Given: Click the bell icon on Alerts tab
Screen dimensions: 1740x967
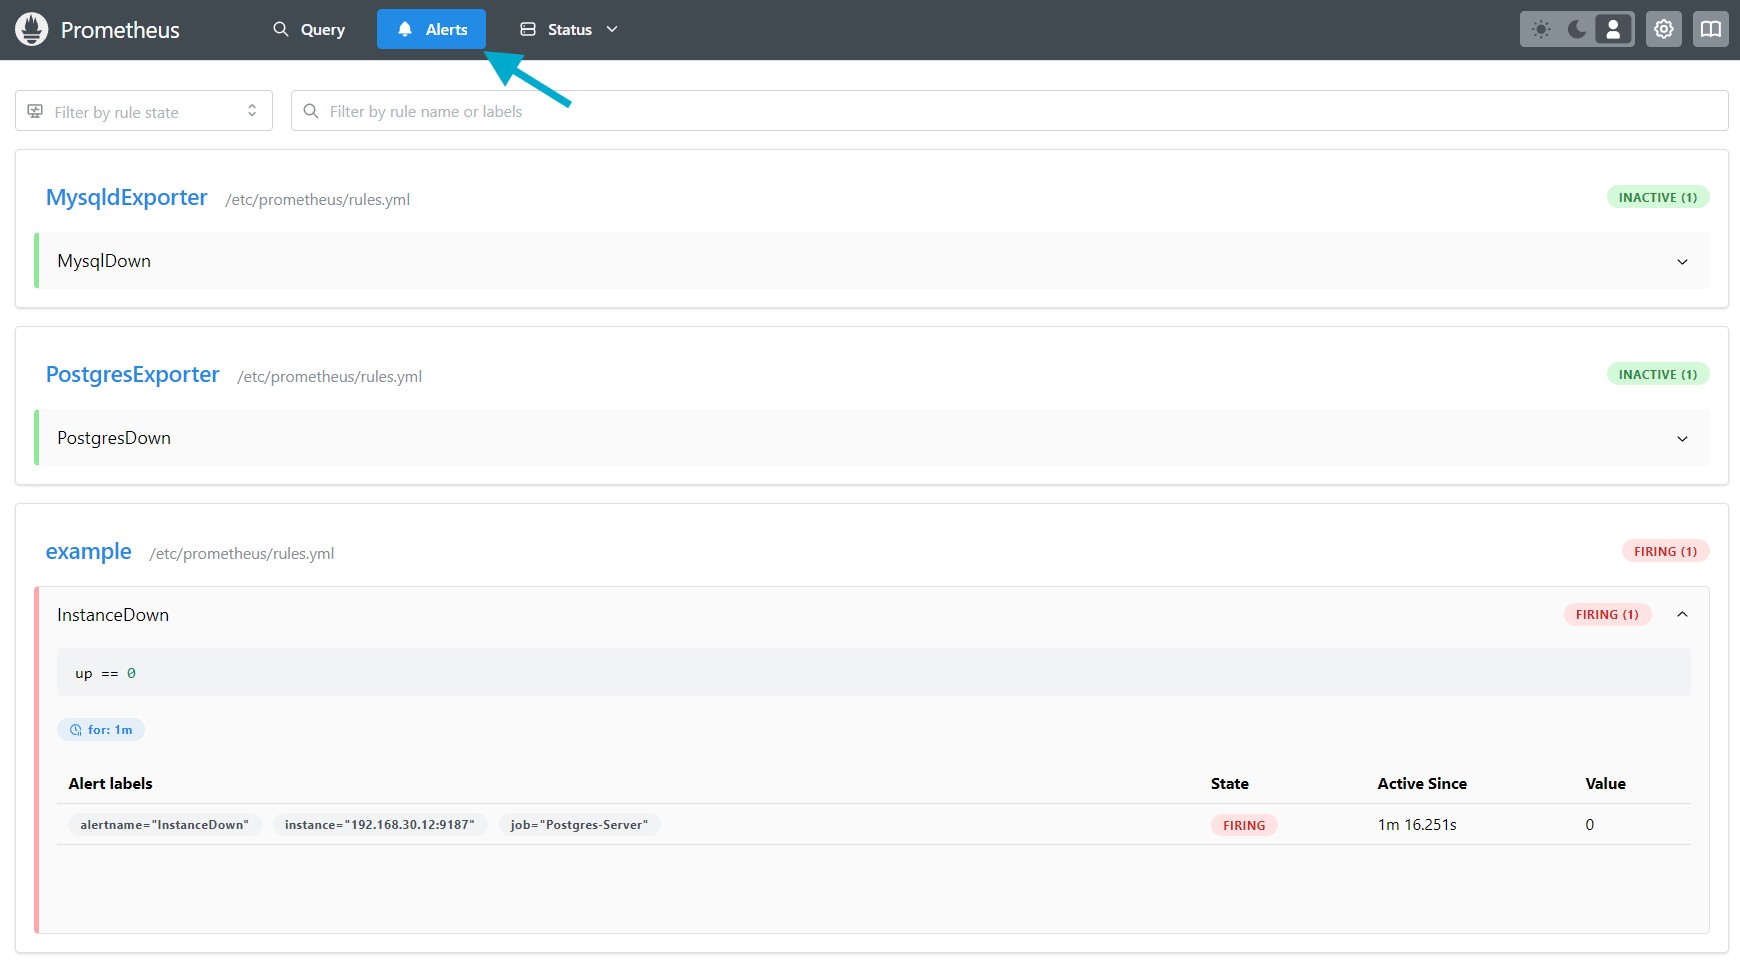Looking at the screenshot, I should pos(405,29).
